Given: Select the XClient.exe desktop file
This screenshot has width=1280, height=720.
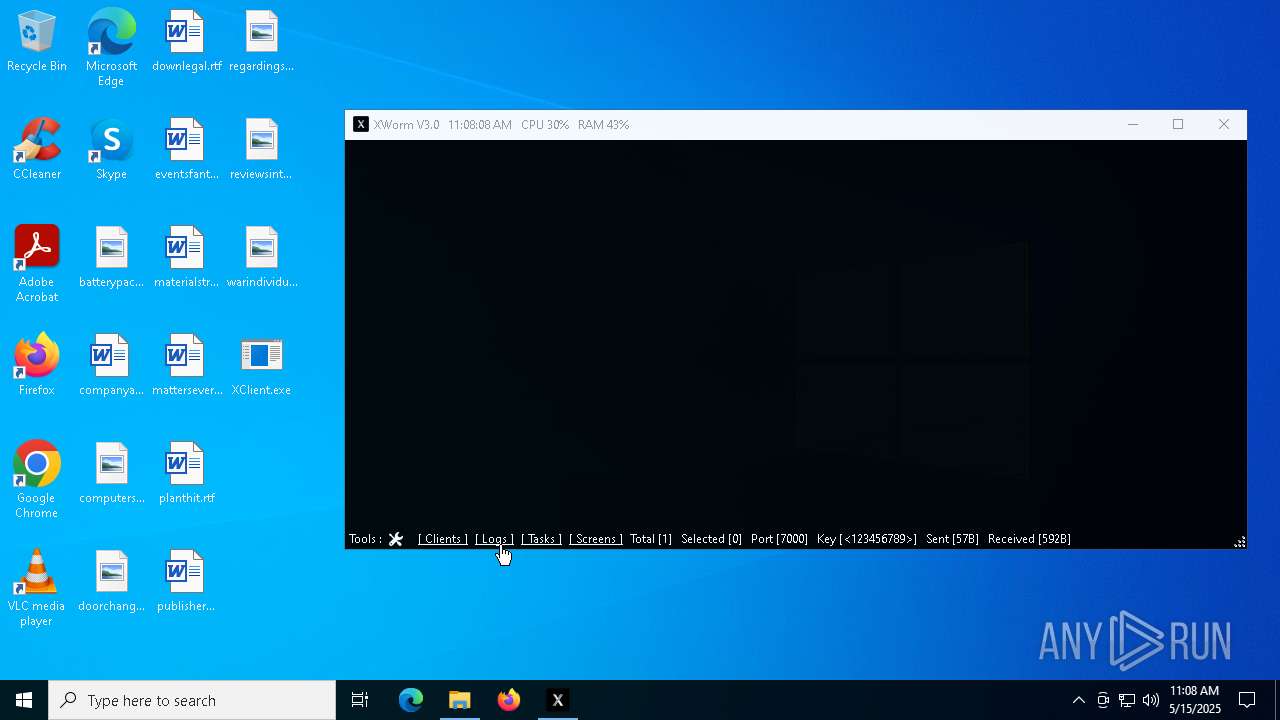Looking at the screenshot, I should [261, 366].
